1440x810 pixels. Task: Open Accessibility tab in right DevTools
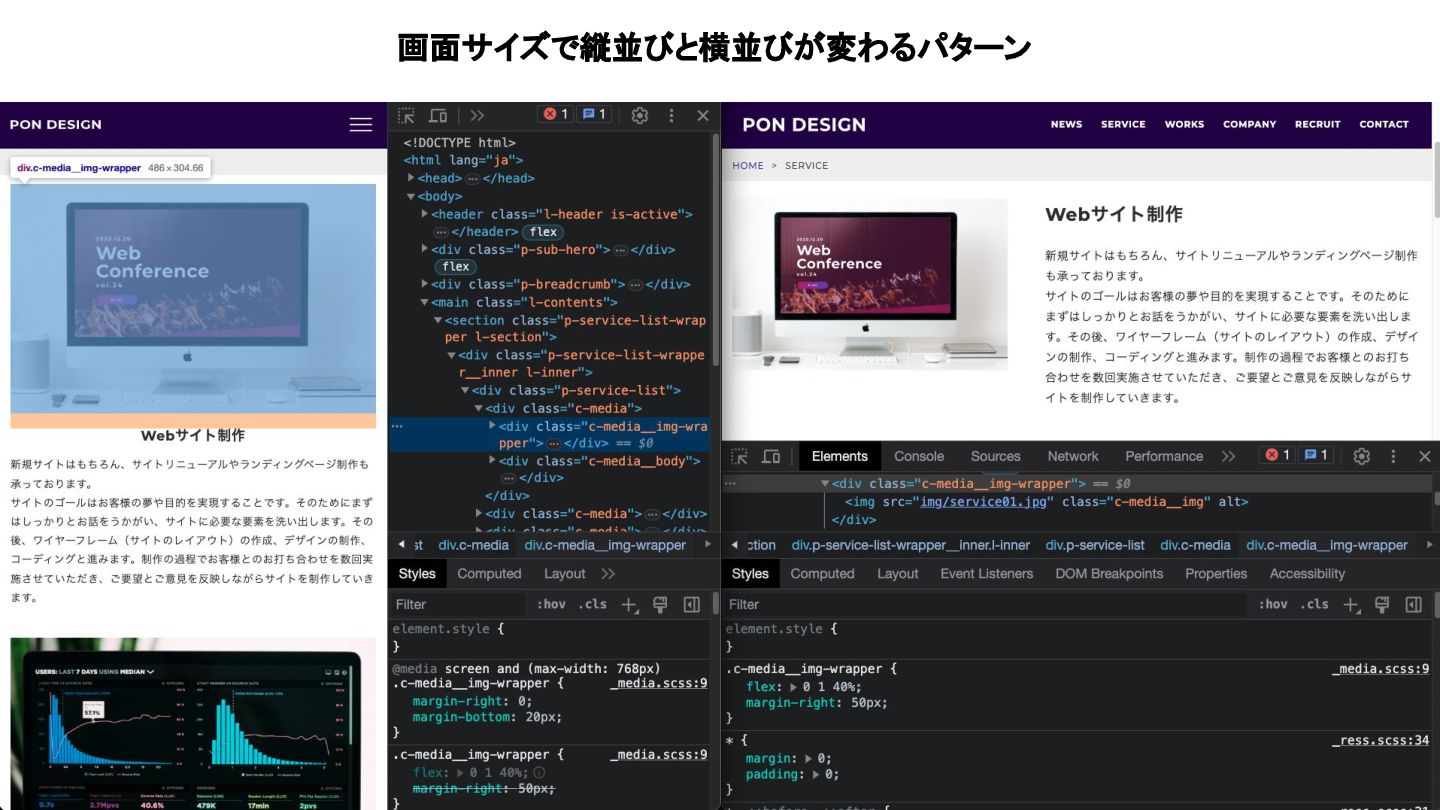coord(1307,574)
